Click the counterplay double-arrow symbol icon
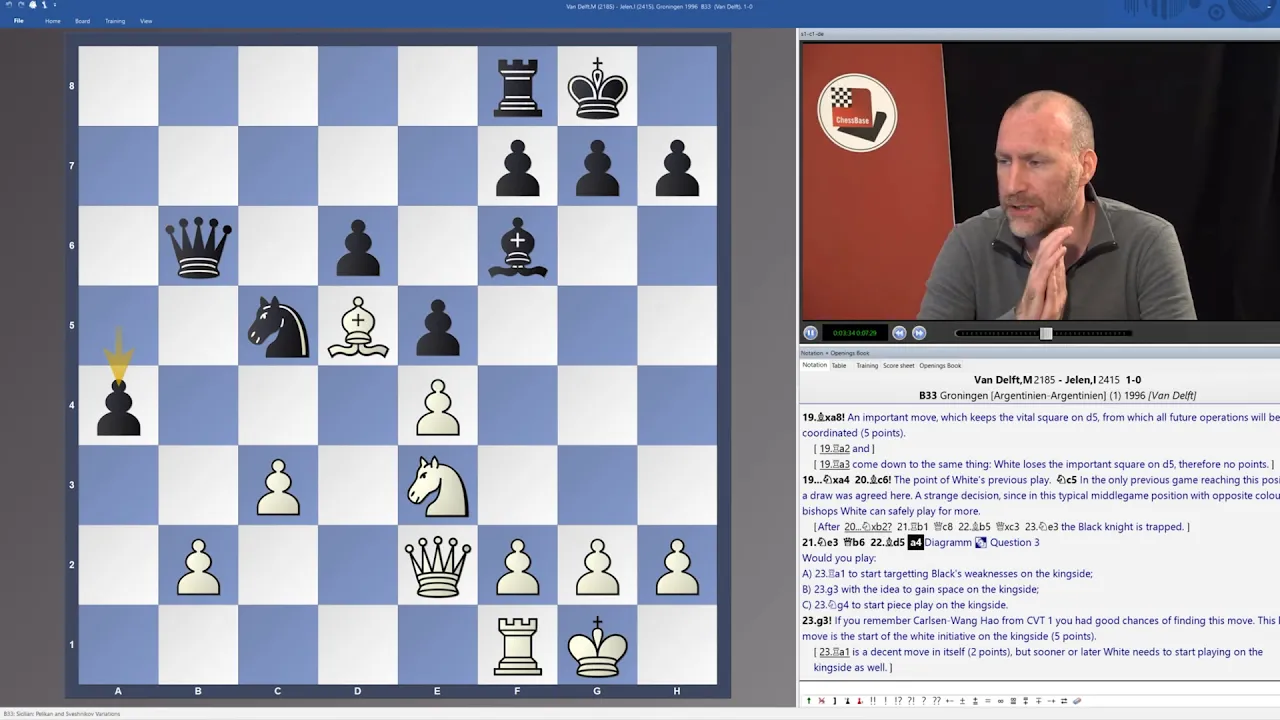This screenshot has height=720, width=1280. coord(1064,701)
